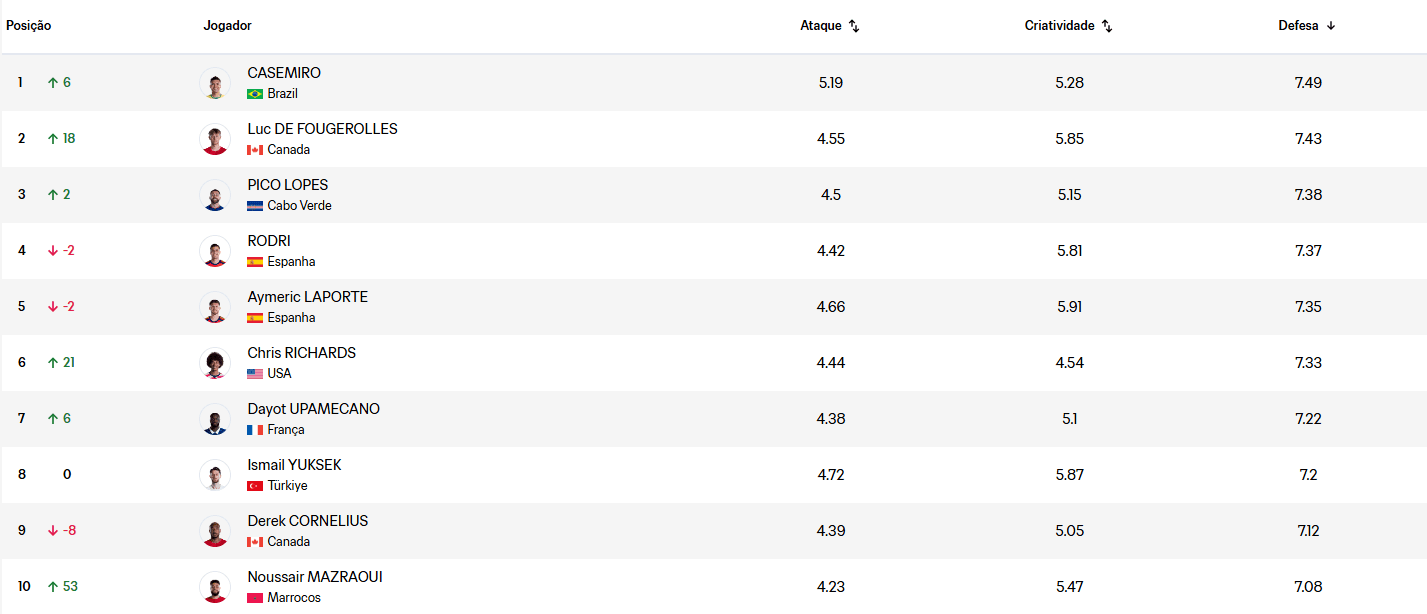Viewport: 1427px width, 614px height.
Task: Open Aymeric LAPORTE player link
Action: pos(308,297)
